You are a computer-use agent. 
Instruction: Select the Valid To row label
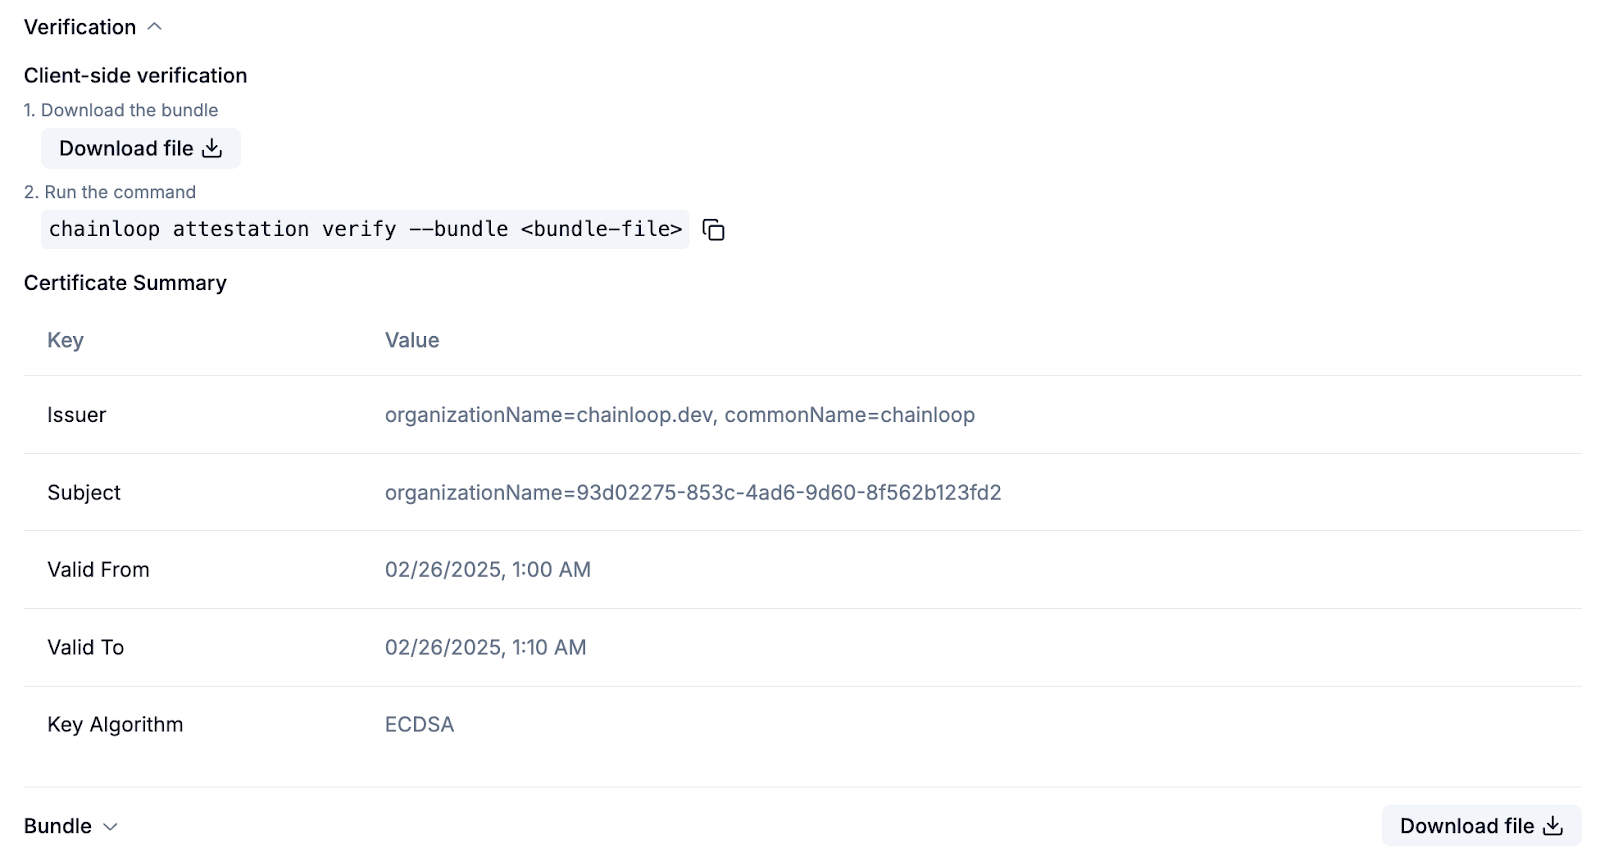pos(85,647)
